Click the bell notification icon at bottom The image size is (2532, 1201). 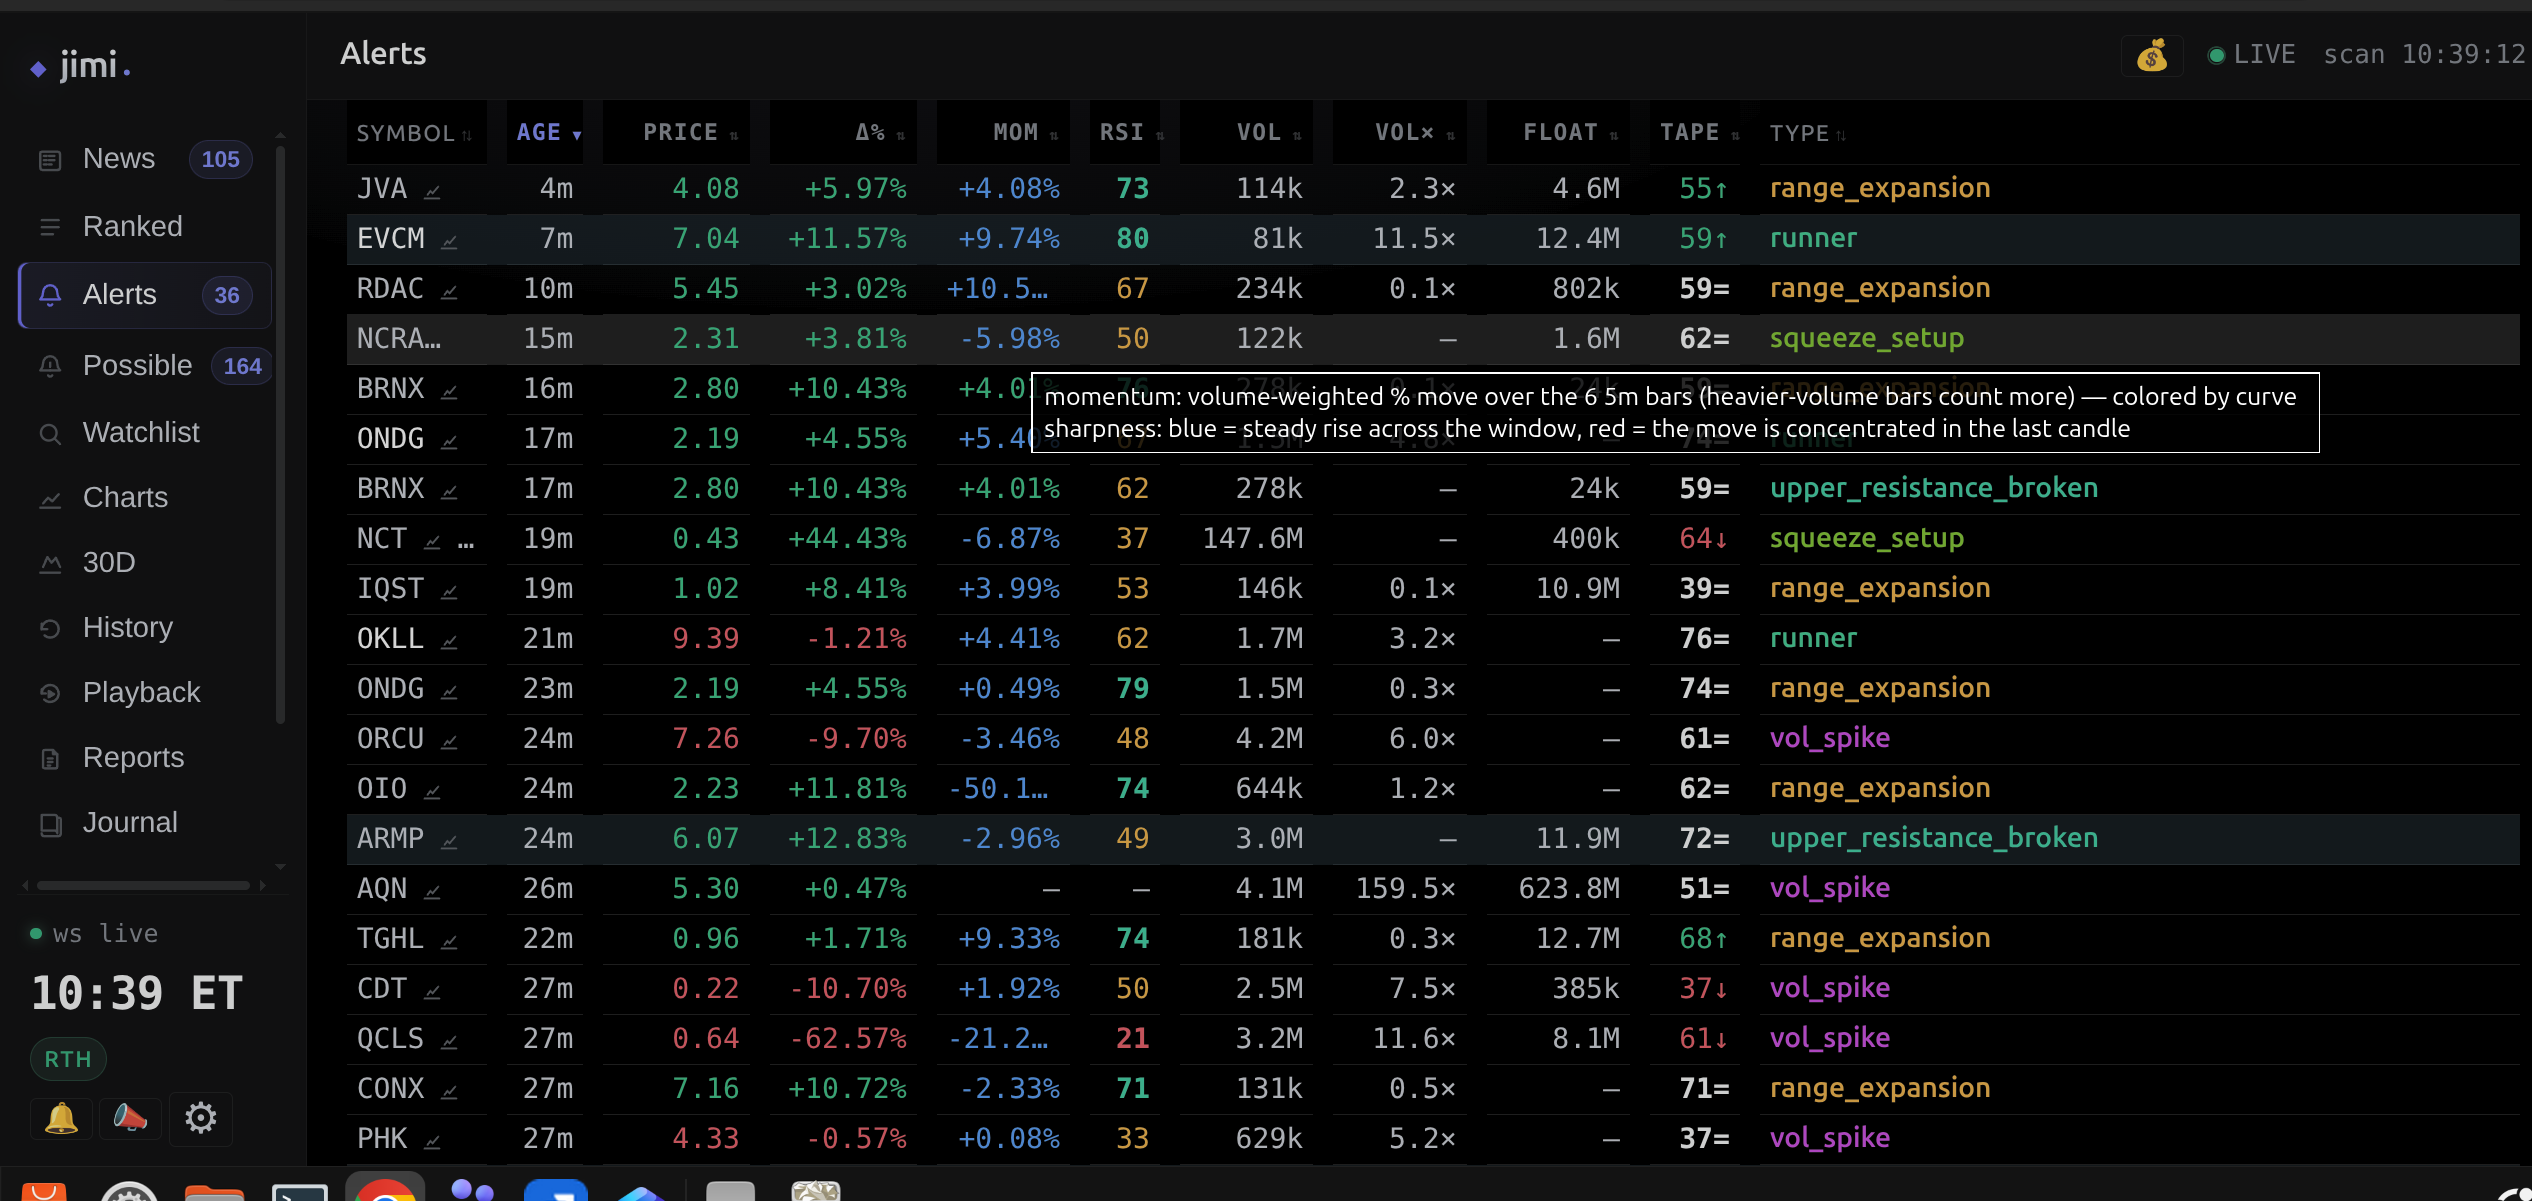61,1118
